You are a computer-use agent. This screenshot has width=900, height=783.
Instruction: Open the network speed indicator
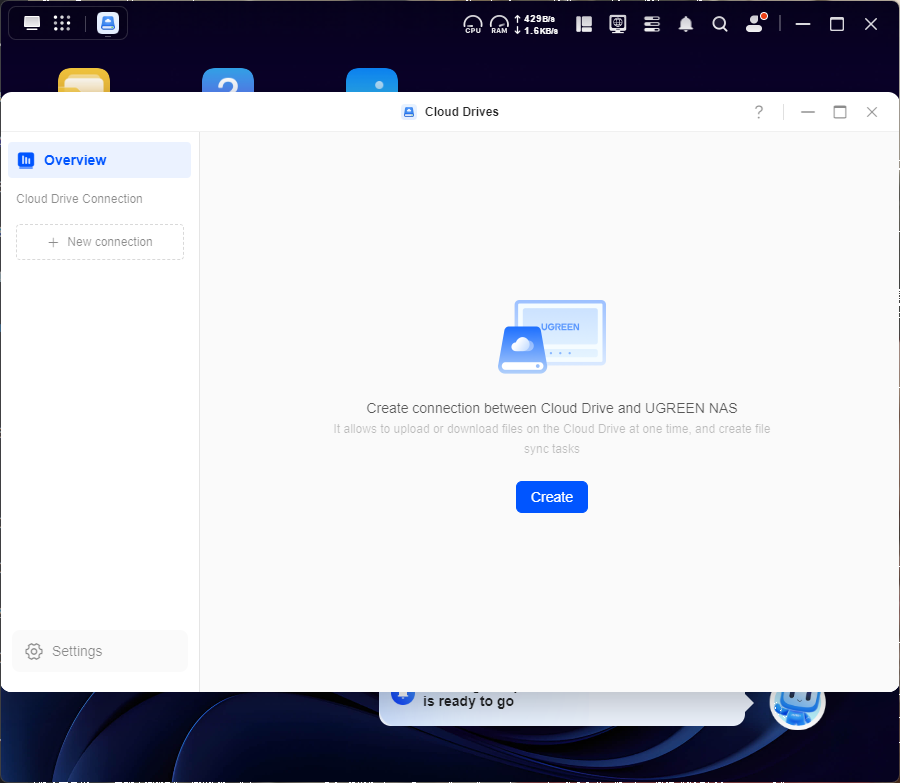pos(536,24)
